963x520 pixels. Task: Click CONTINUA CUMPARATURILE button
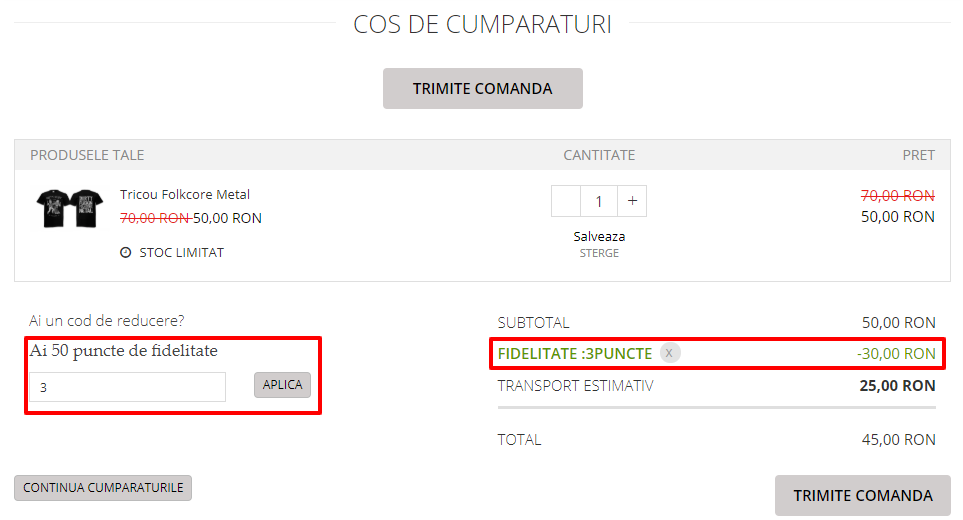pos(103,487)
